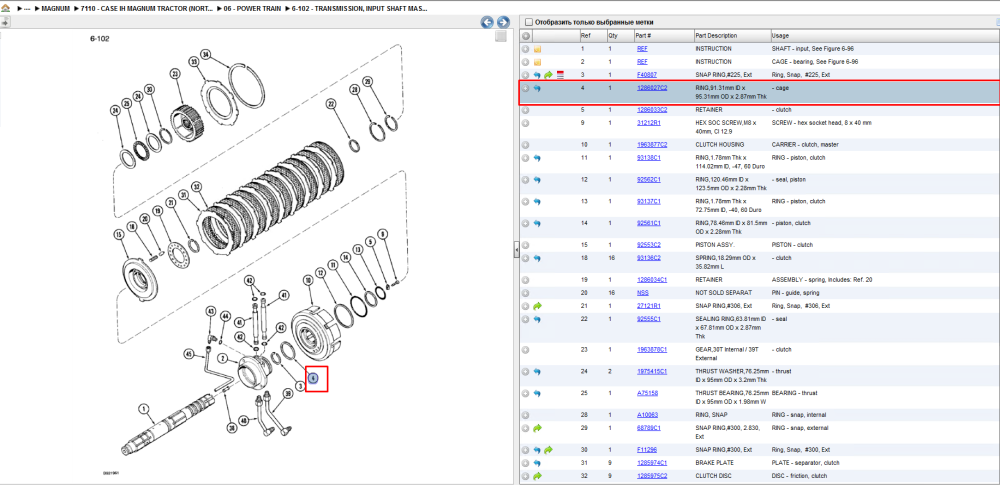Enable 'Отобразить только выбранные метки' checkbox

(x=528, y=22)
